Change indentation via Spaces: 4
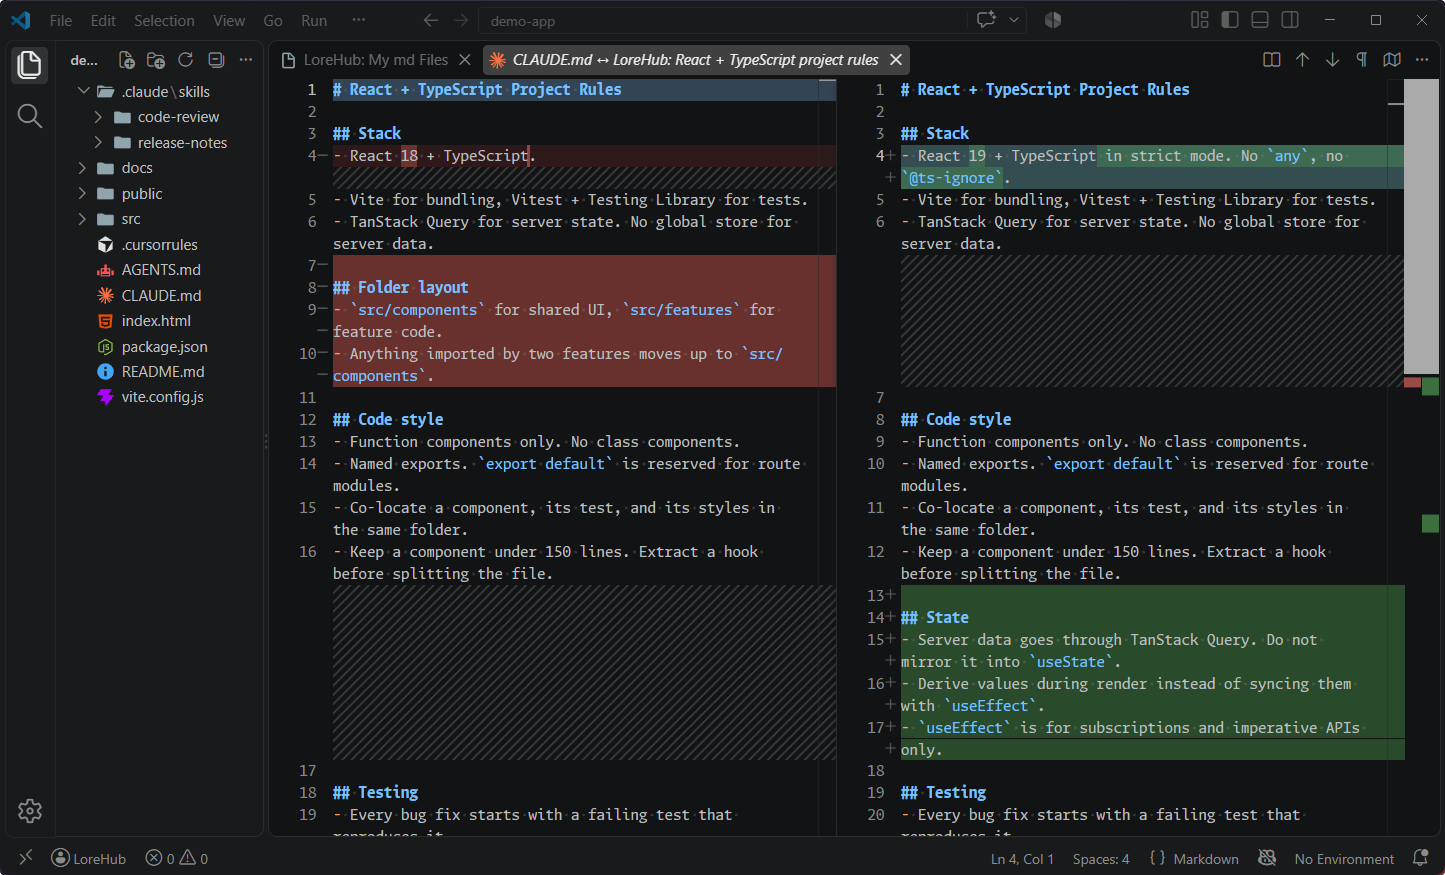 [x=1101, y=858]
